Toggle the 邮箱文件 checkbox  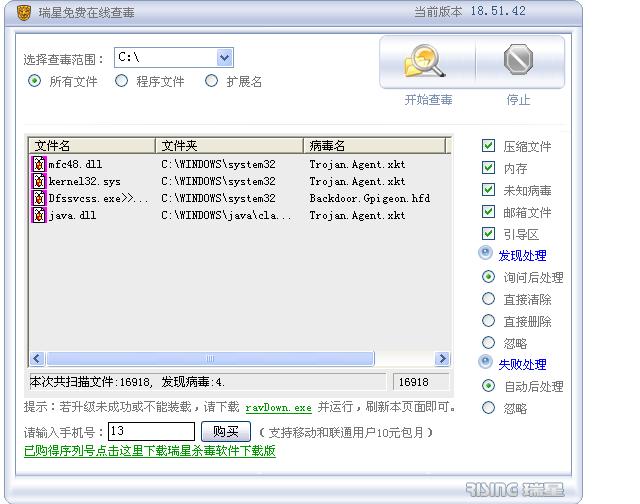point(488,212)
